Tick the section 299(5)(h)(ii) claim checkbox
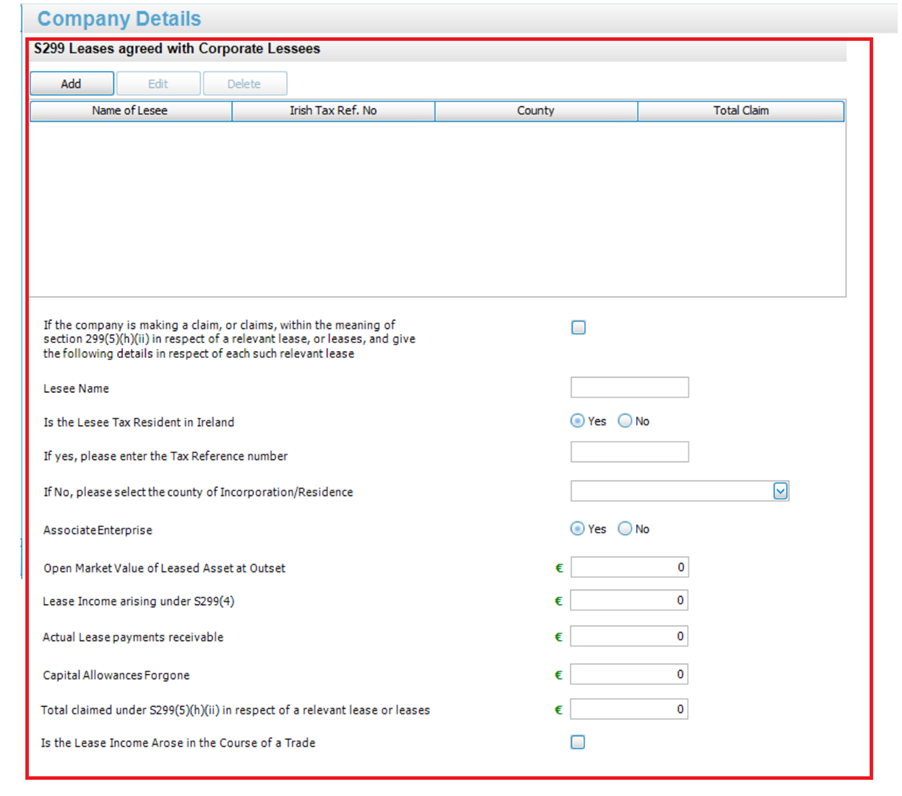The image size is (902, 796). tap(578, 327)
